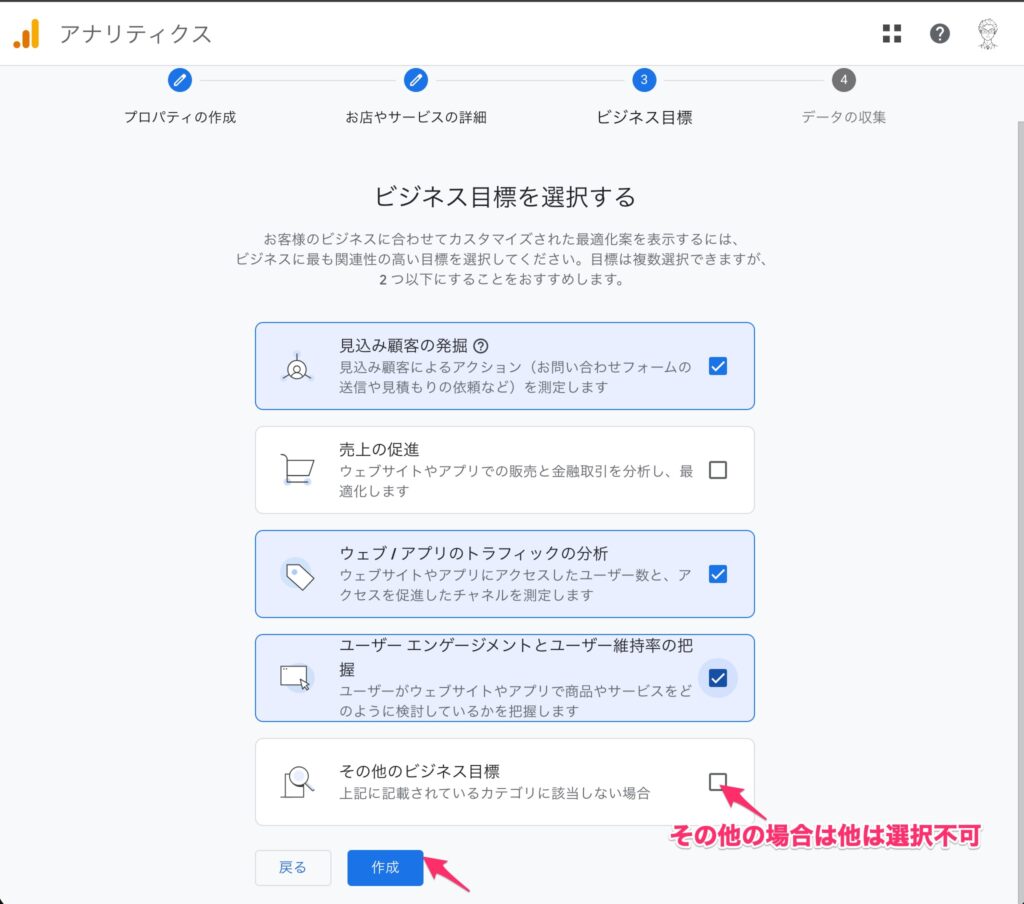Uncheck the 見込み顧客の発掘 checkbox

click(717, 366)
